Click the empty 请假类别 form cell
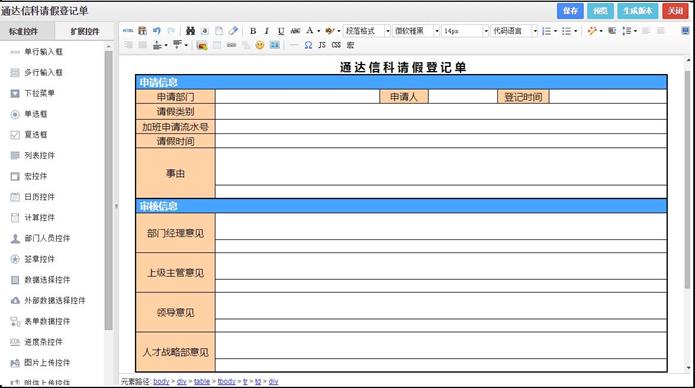The width and height of the screenshot is (695, 388). 441,112
